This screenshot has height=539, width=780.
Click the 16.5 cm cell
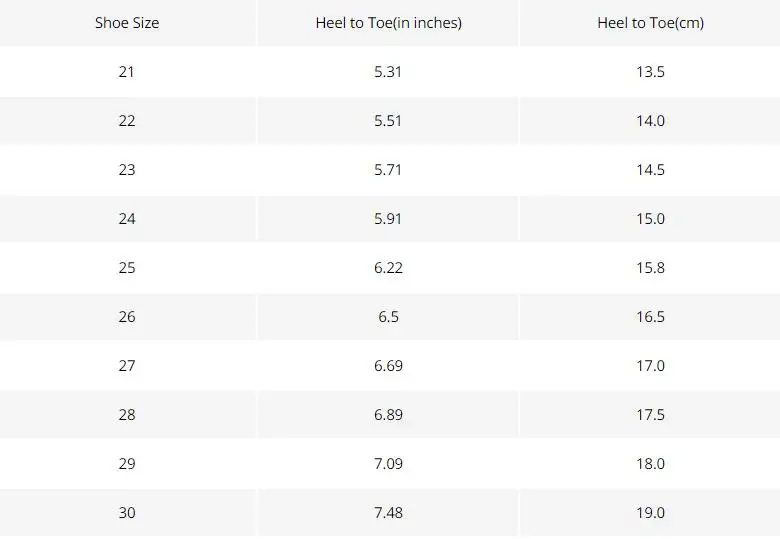point(650,317)
